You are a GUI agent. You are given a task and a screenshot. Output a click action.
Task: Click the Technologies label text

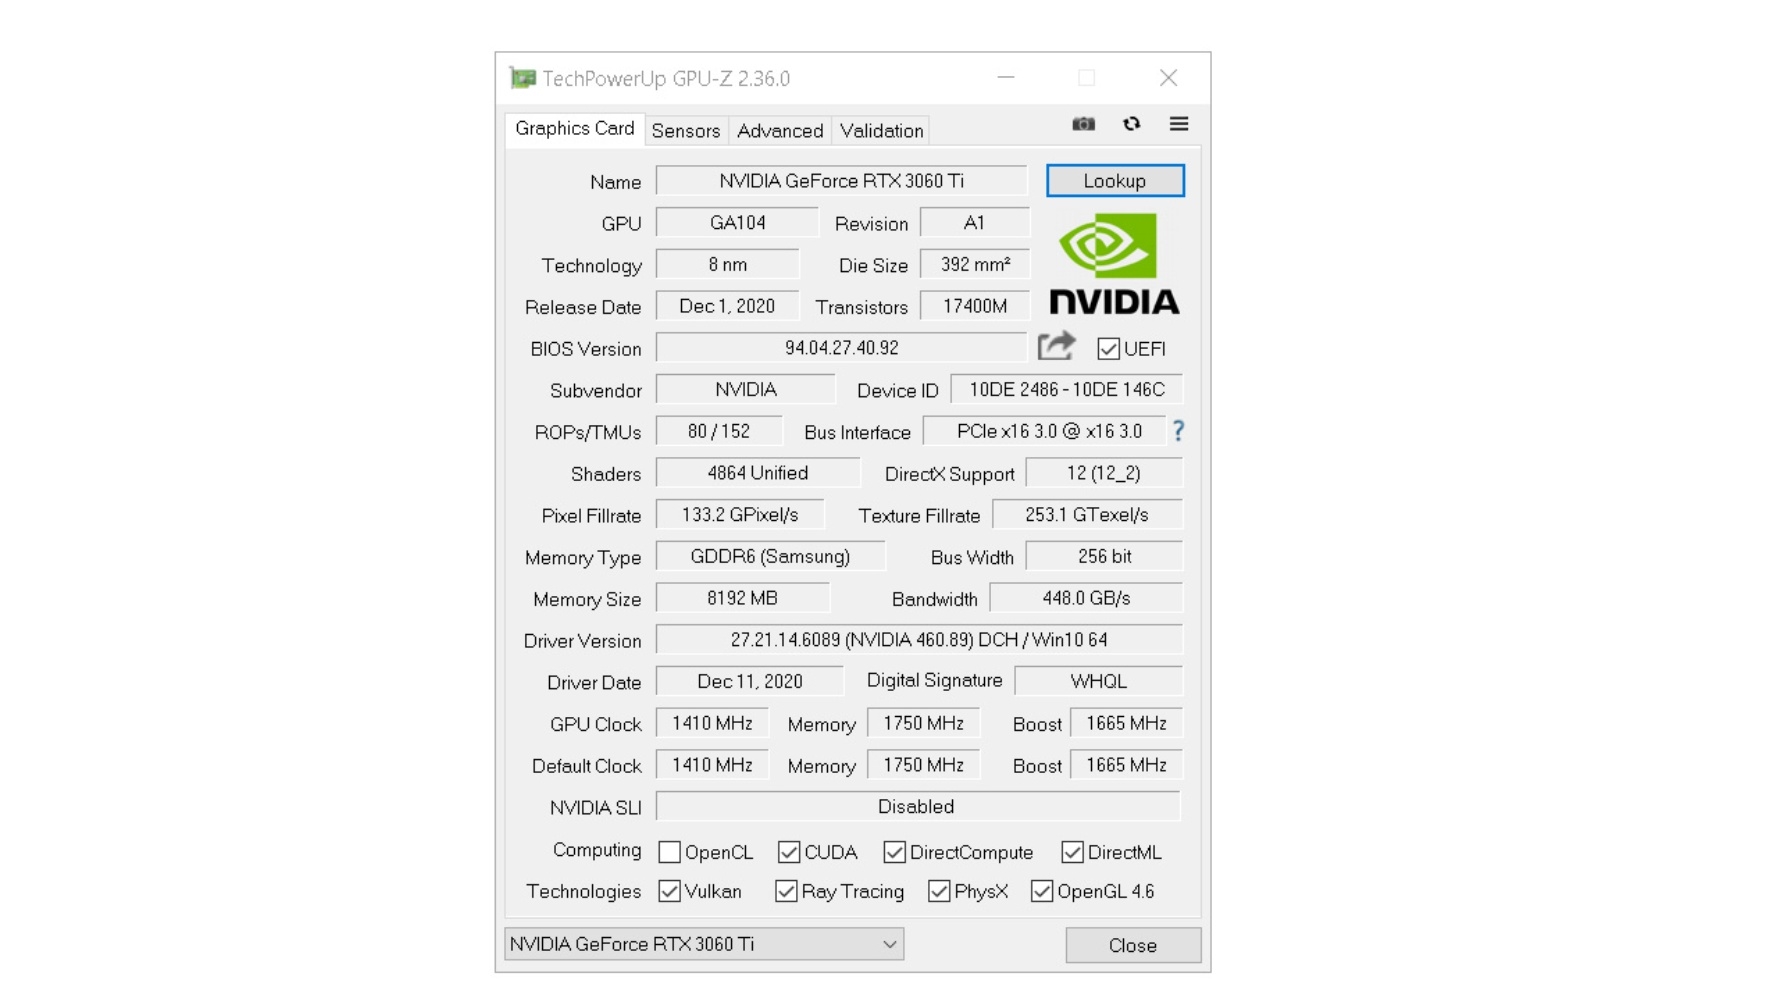click(584, 891)
